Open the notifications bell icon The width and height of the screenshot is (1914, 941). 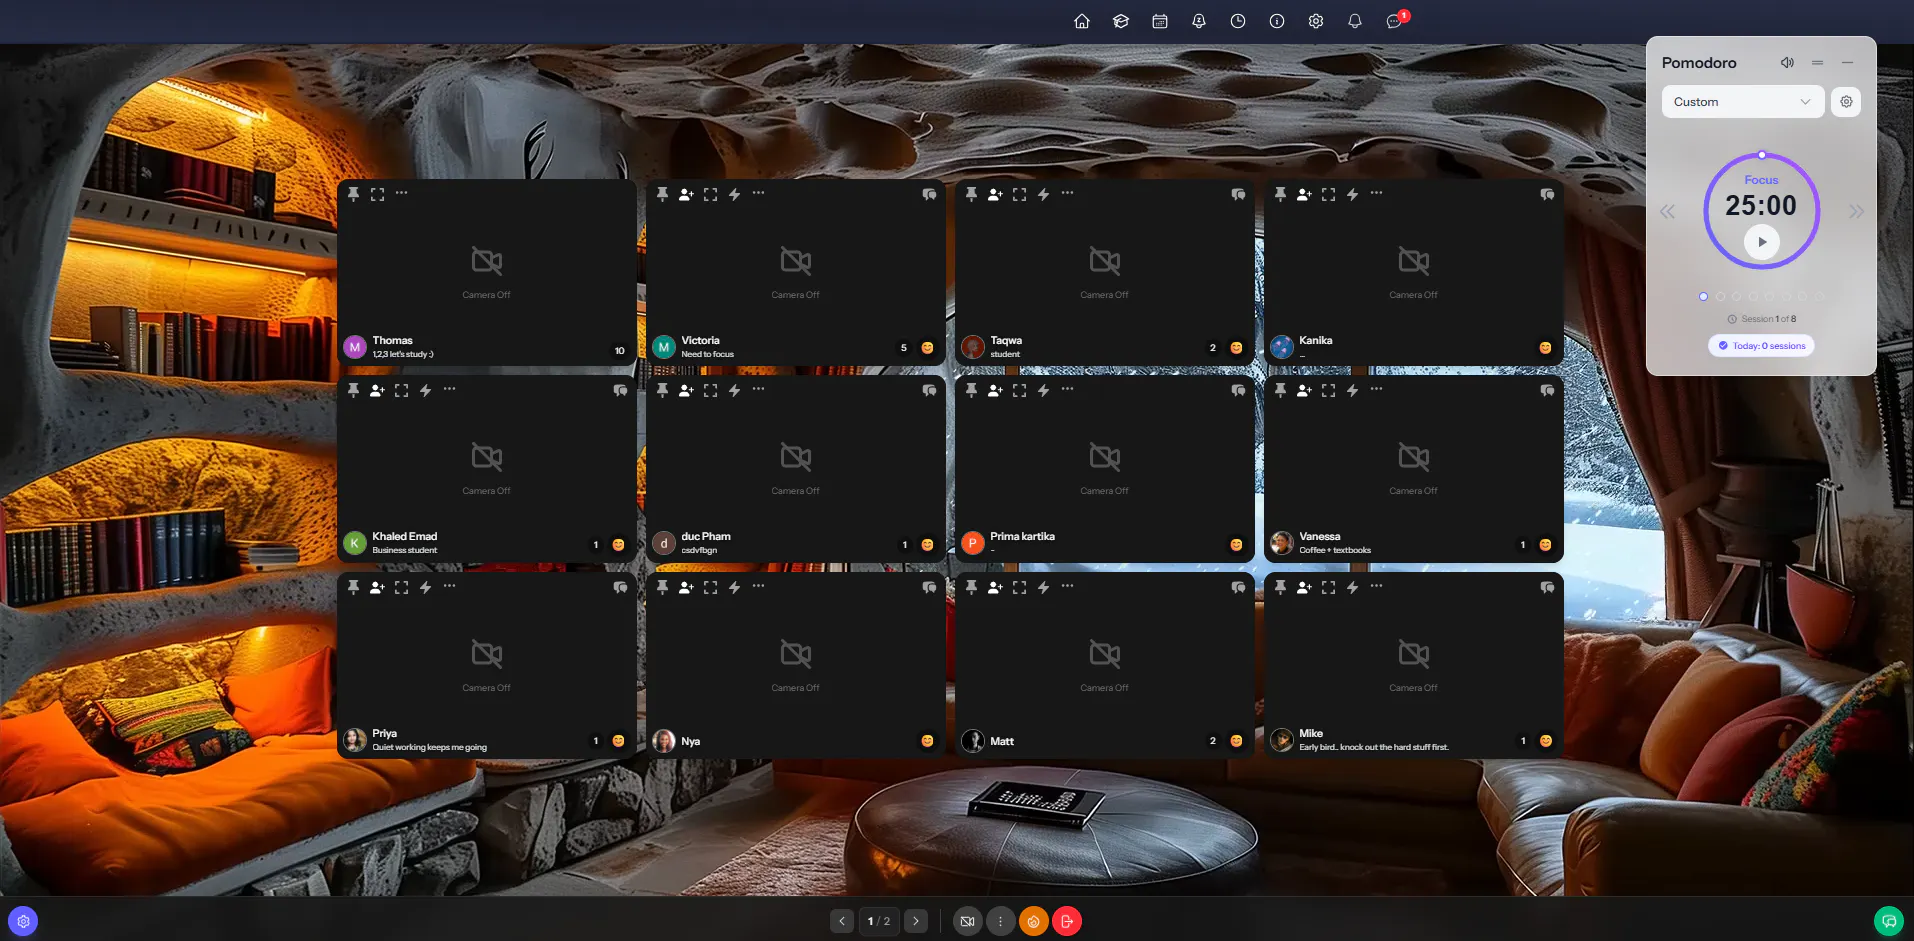(x=1354, y=21)
